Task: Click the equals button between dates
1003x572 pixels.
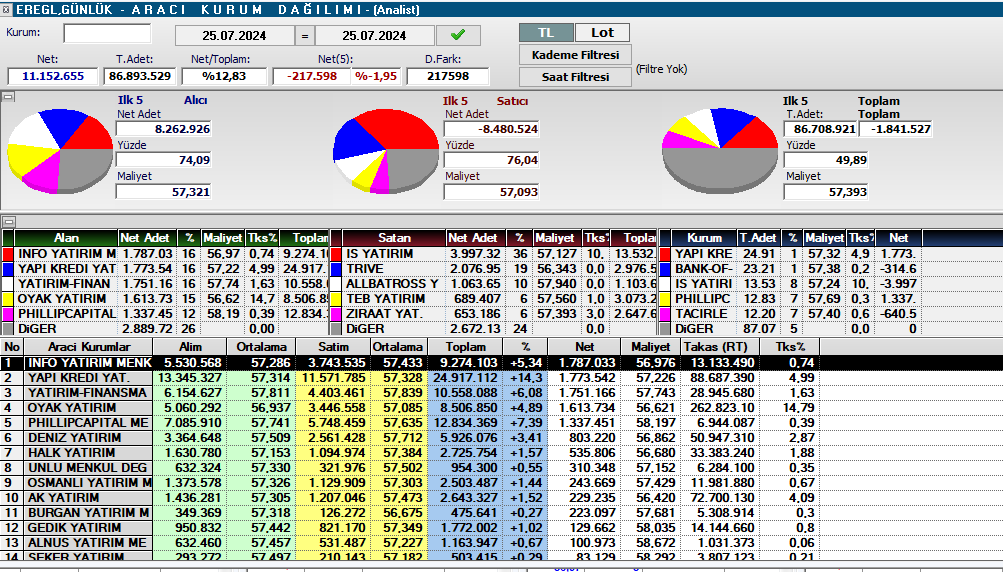Action: tap(304, 36)
